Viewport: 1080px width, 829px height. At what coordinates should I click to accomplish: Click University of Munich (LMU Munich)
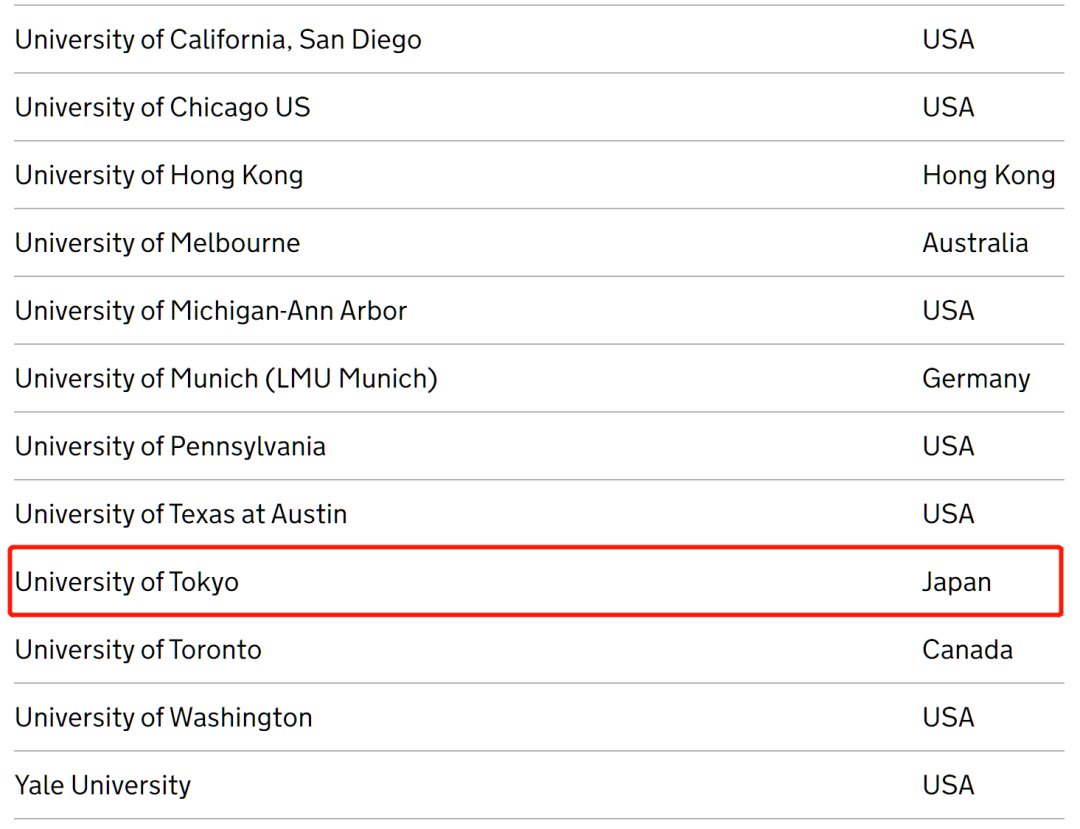click(x=226, y=379)
